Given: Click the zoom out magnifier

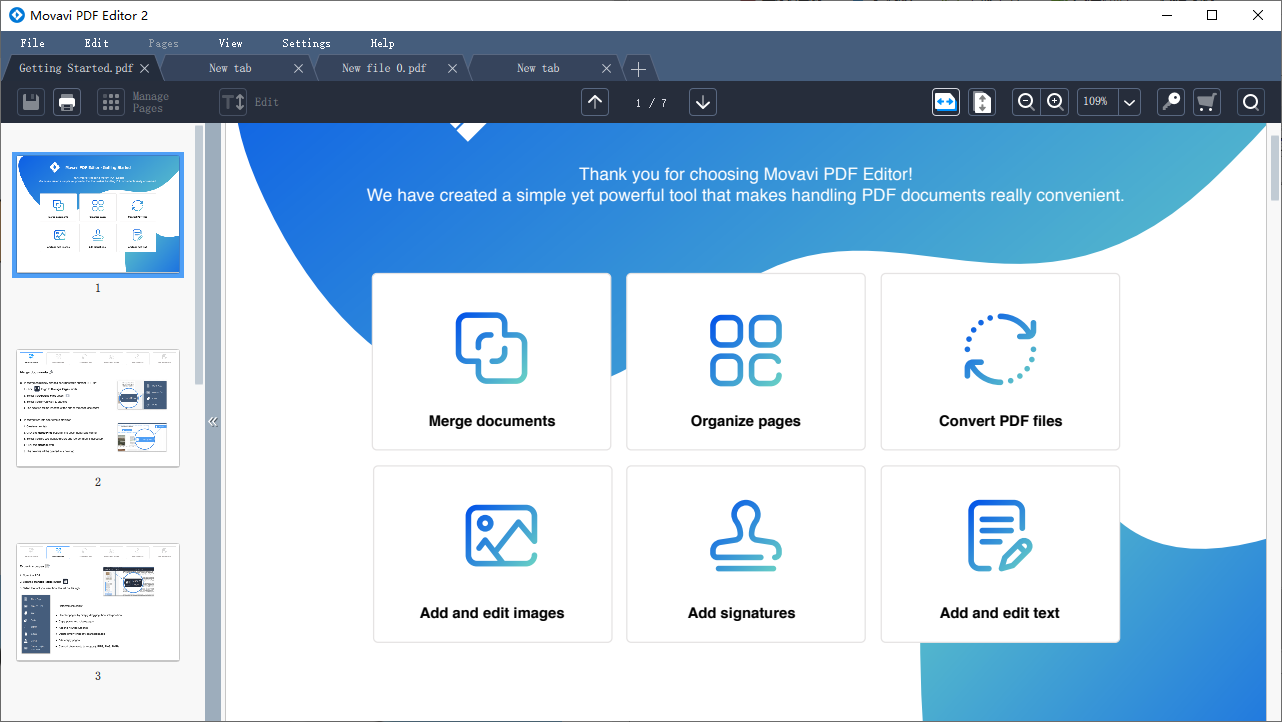Looking at the screenshot, I should coord(1026,102).
